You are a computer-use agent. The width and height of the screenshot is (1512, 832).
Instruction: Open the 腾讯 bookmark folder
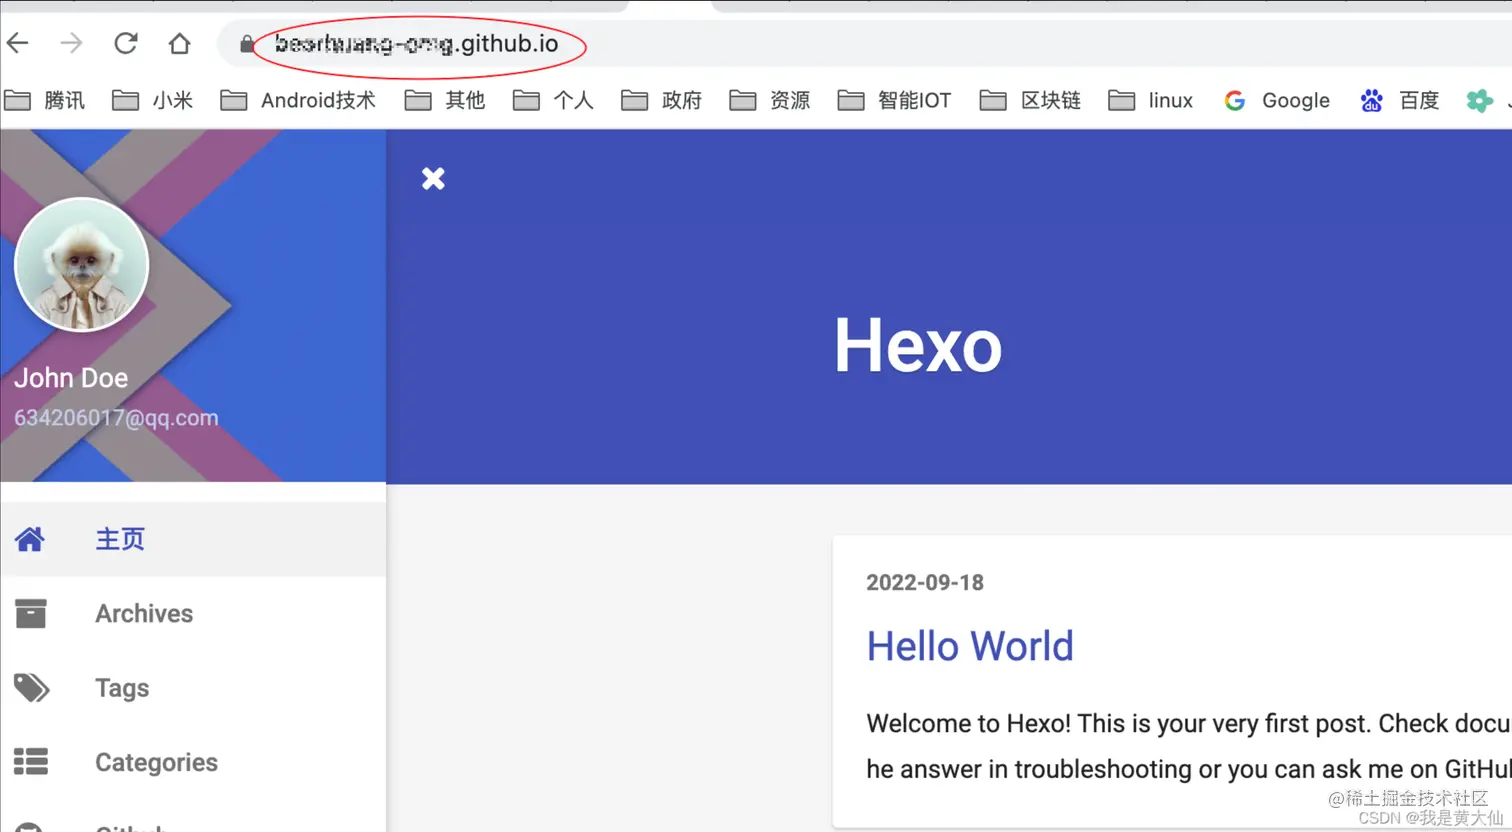click(45, 100)
